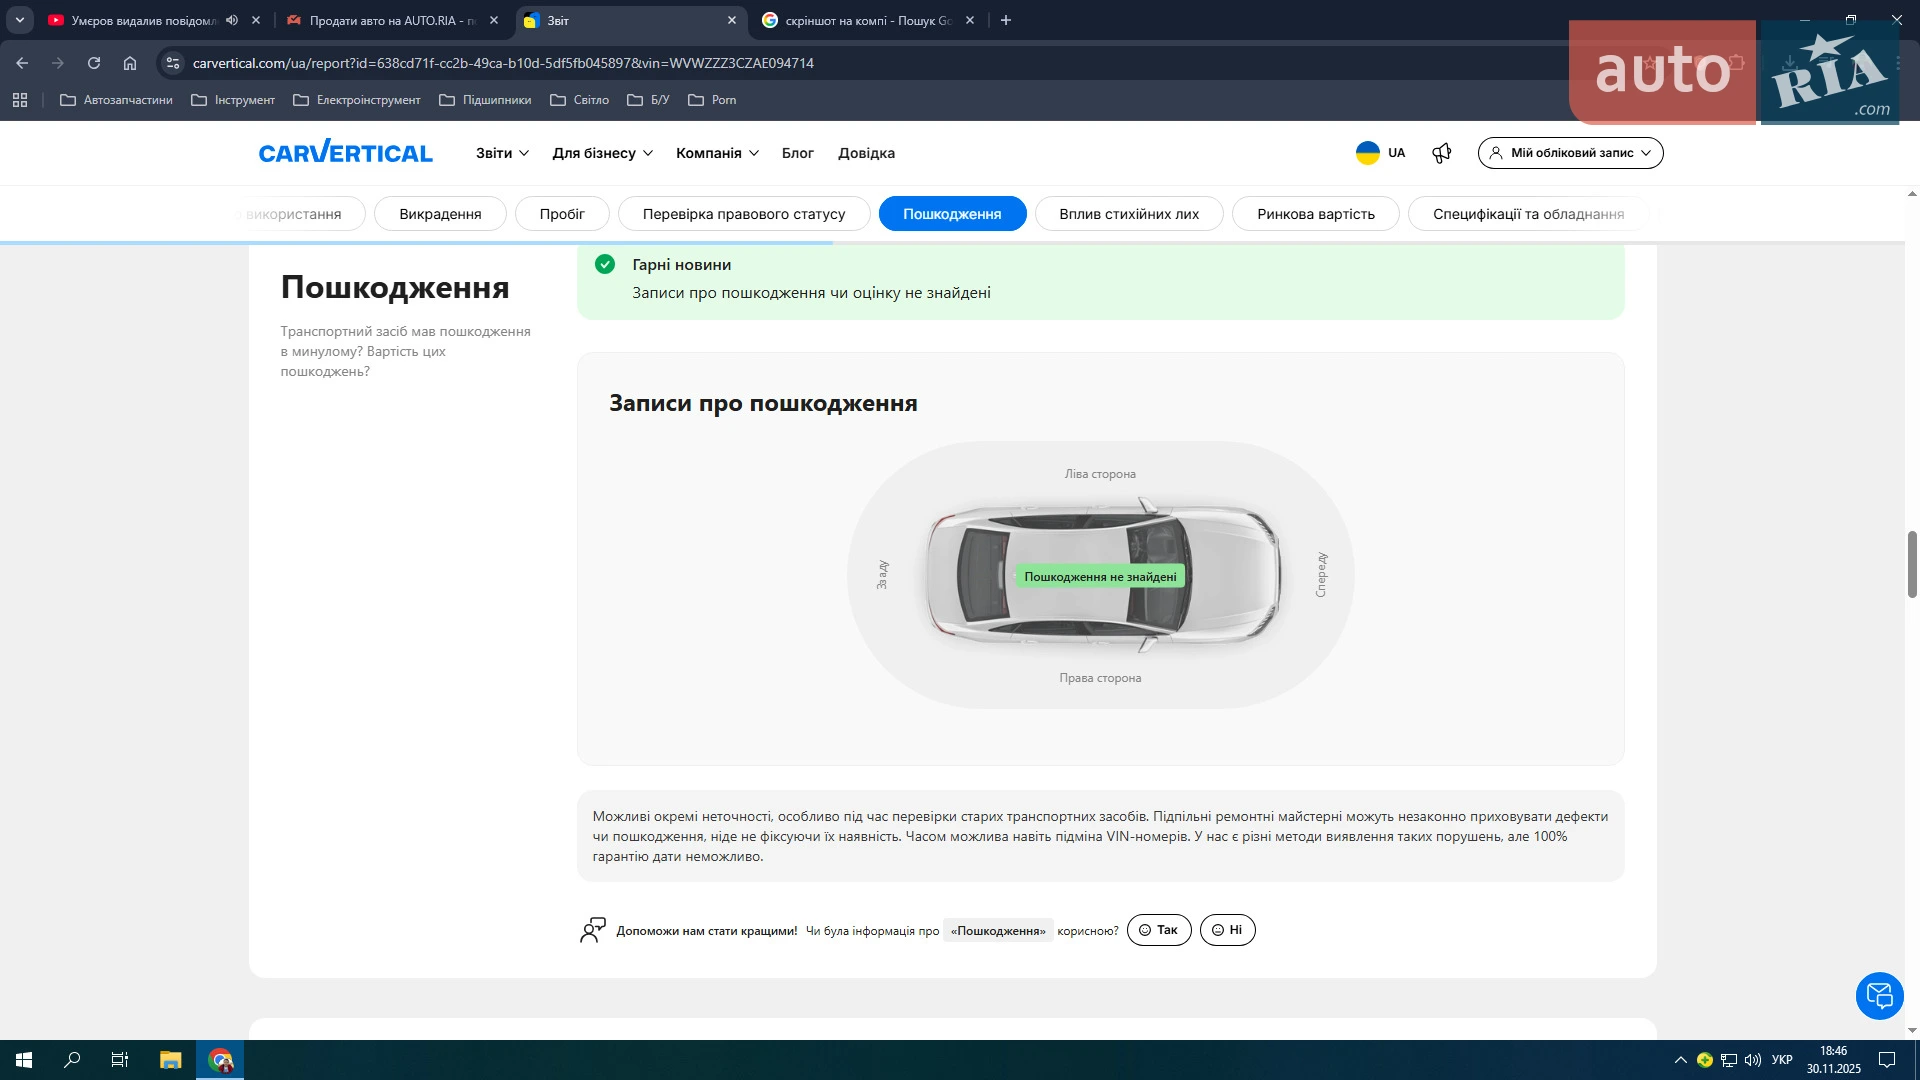The image size is (1920, 1080).
Task: Open the browser home page icon
Action: (130, 63)
